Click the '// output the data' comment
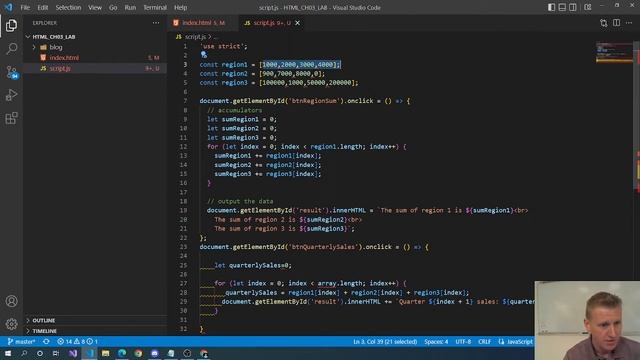640x360 pixels. pos(240,201)
